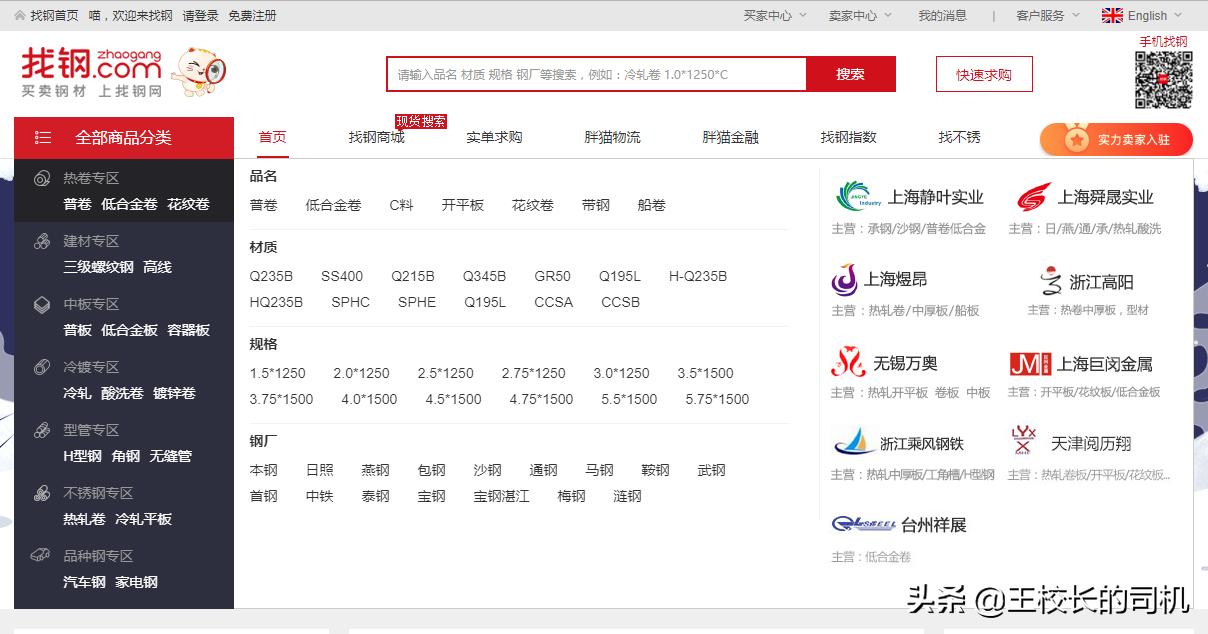Open the 无锡万奥 company logo
Image resolution: width=1208 pixels, height=634 pixels.
(x=848, y=362)
